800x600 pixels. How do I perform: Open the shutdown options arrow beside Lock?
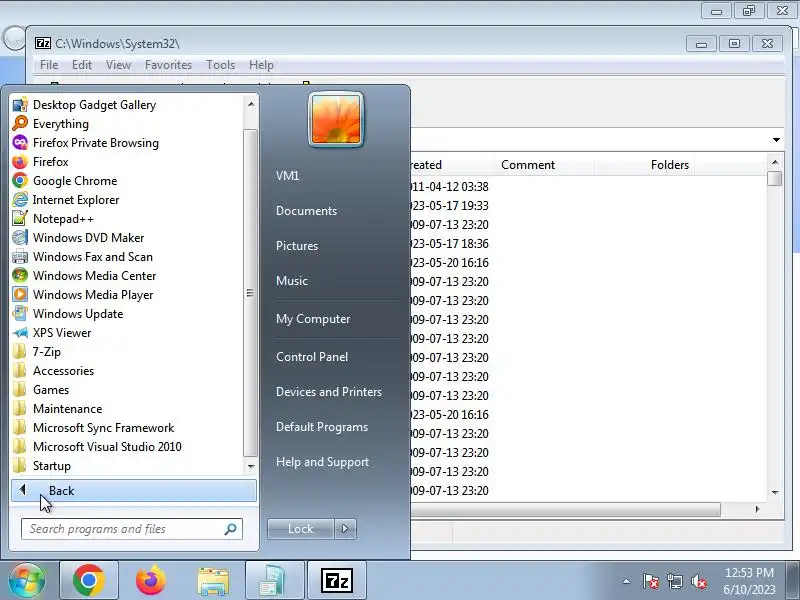coord(345,529)
